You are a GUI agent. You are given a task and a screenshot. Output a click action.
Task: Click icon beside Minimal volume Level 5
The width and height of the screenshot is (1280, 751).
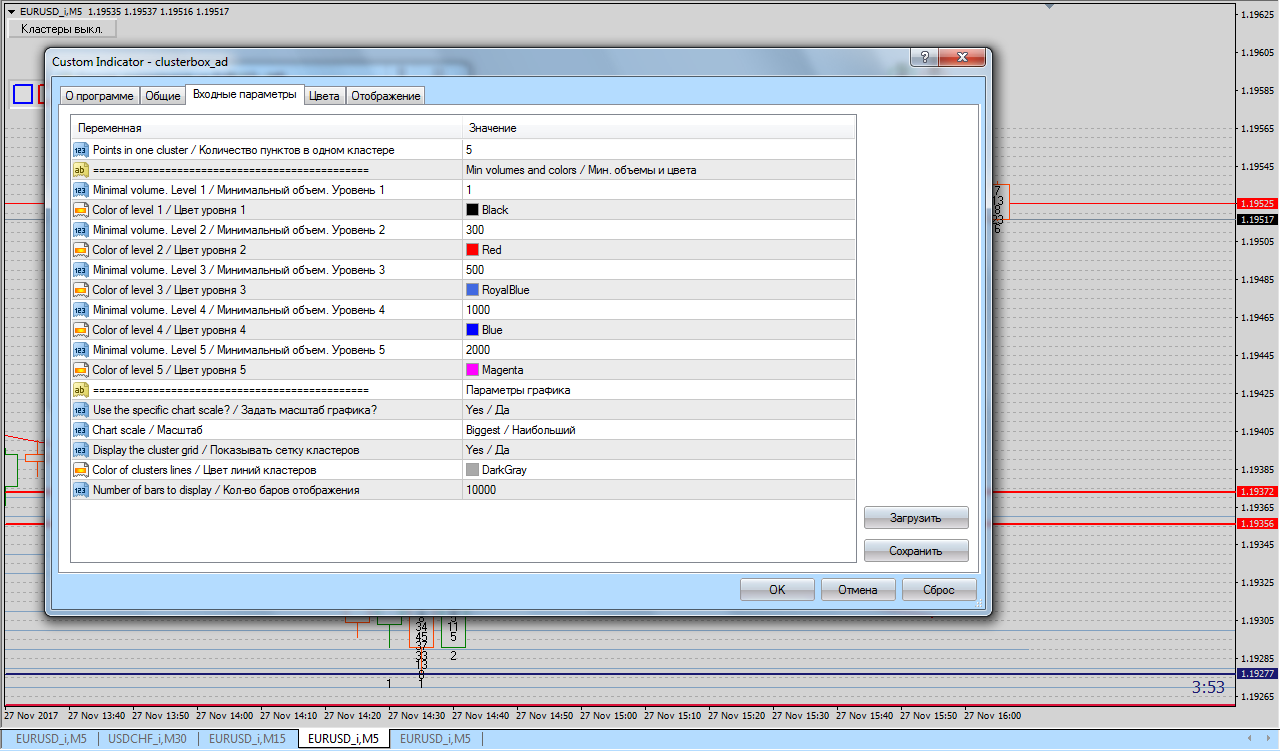point(81,350)
